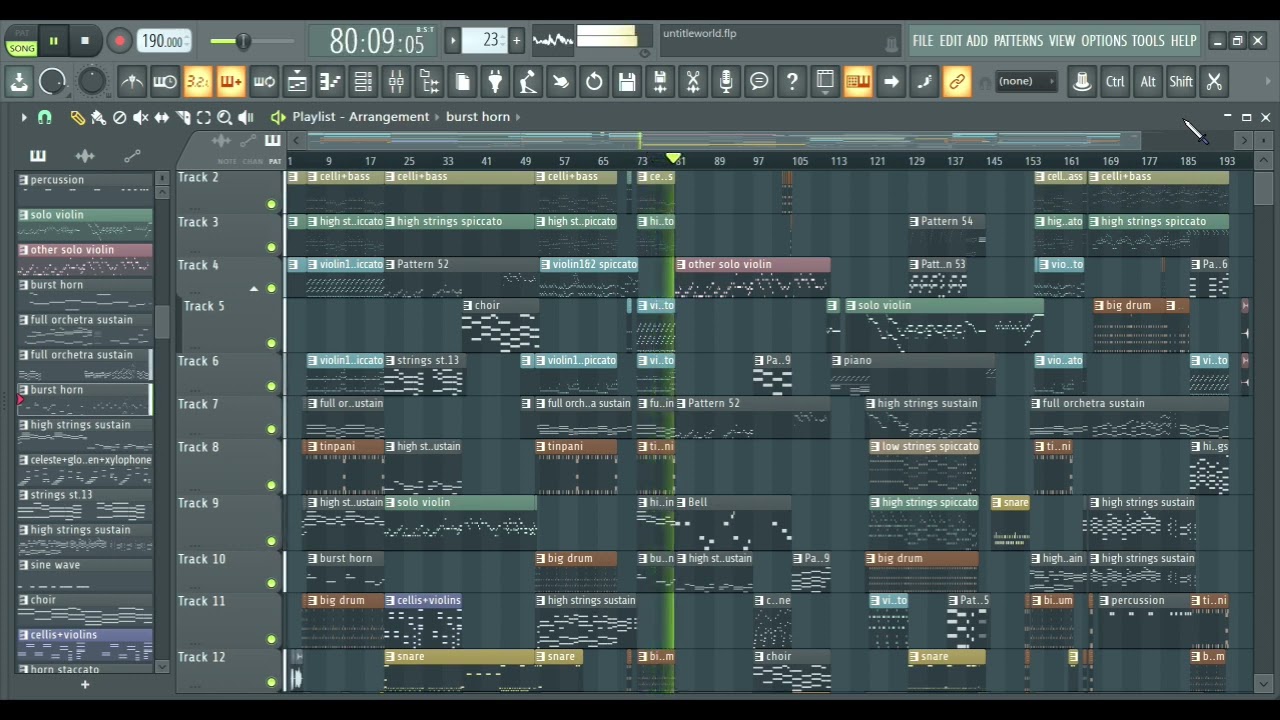Open the OPTIONS menu
This screenshot has width=1280, height=720.
click(1104, 41)
